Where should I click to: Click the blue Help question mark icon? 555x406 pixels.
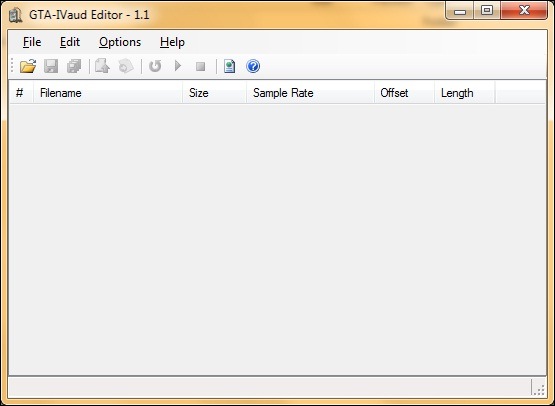pyautogui.click(x=253, y=66)
